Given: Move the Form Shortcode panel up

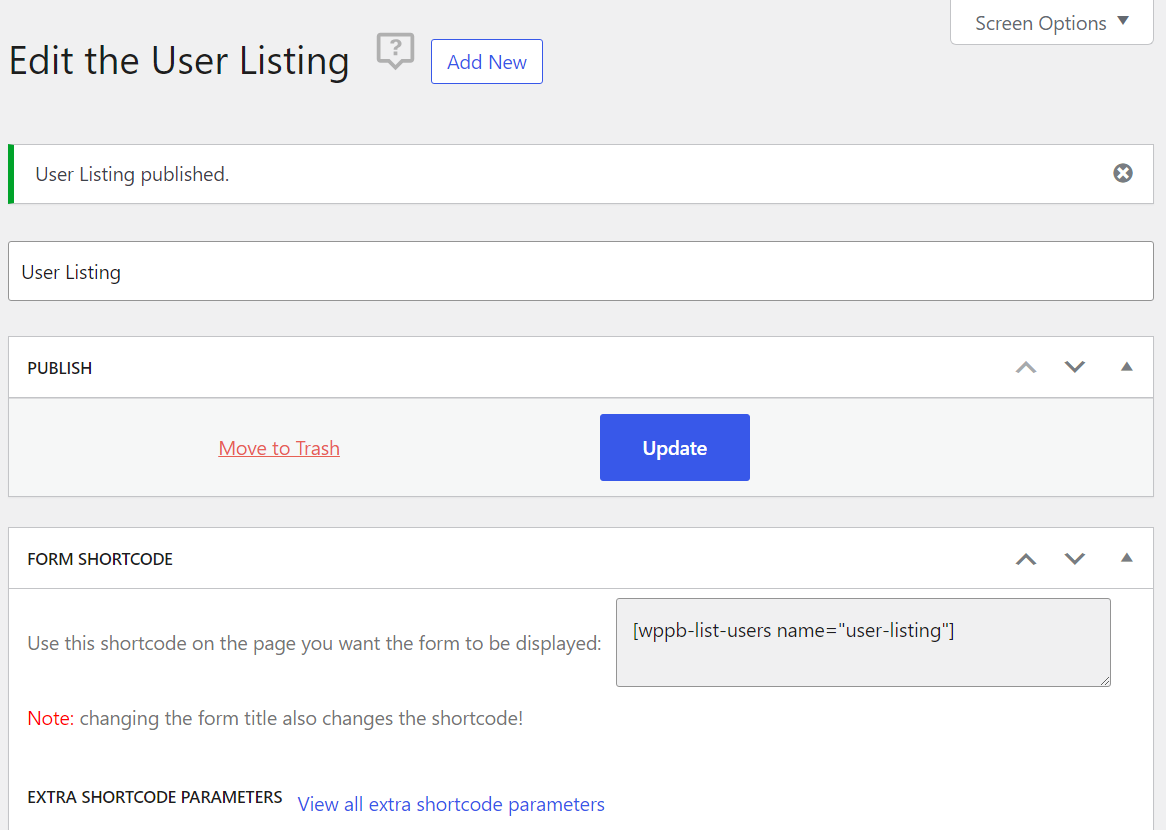Looking at the screenshot, I should click(1025, 559).
